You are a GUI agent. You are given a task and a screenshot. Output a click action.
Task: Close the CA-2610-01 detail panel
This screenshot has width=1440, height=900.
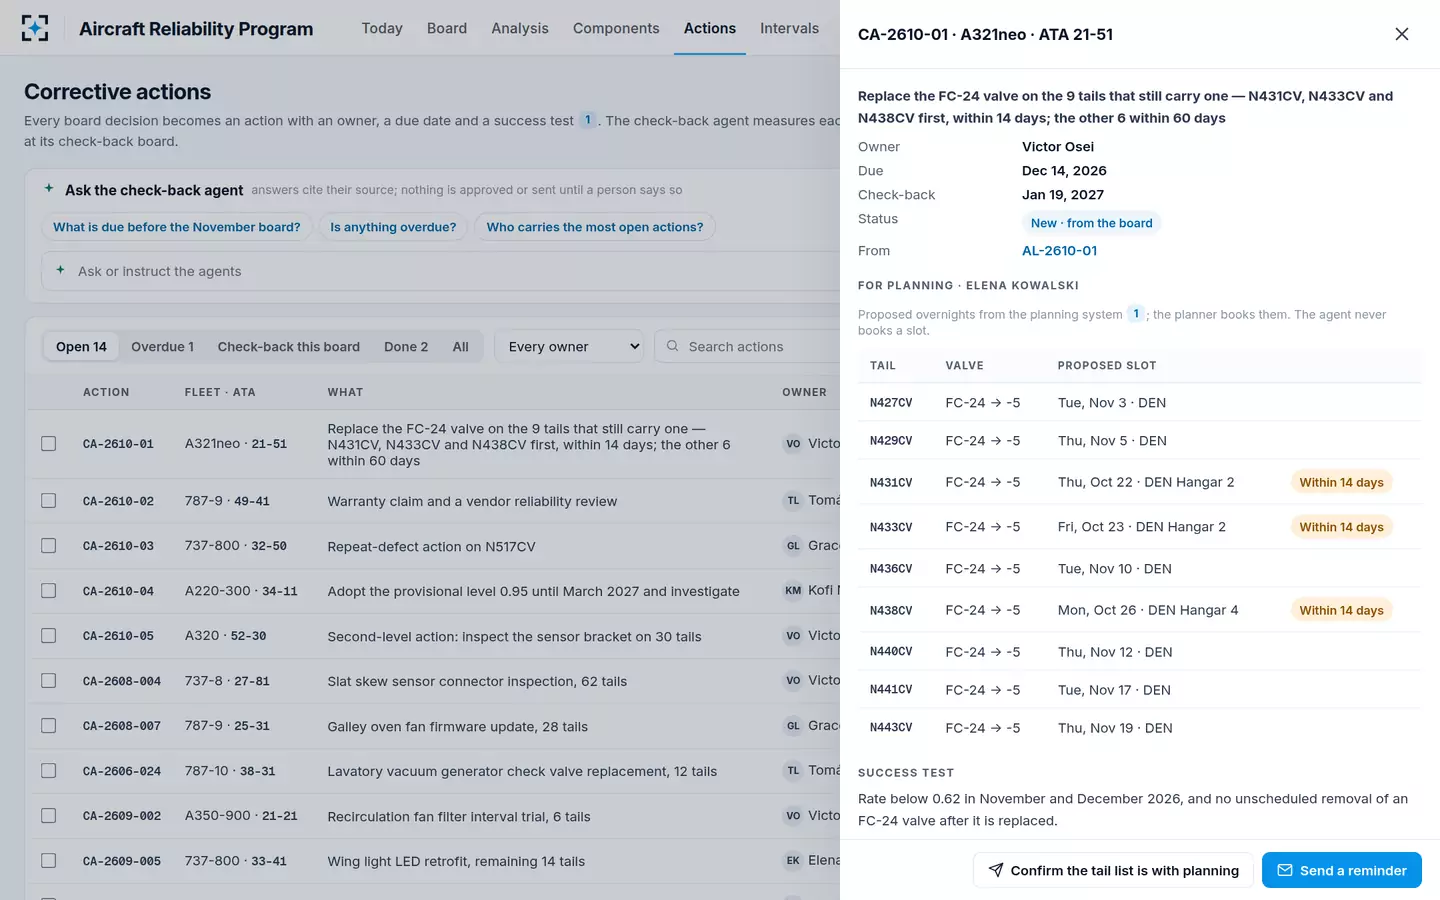click(1402, 34)
